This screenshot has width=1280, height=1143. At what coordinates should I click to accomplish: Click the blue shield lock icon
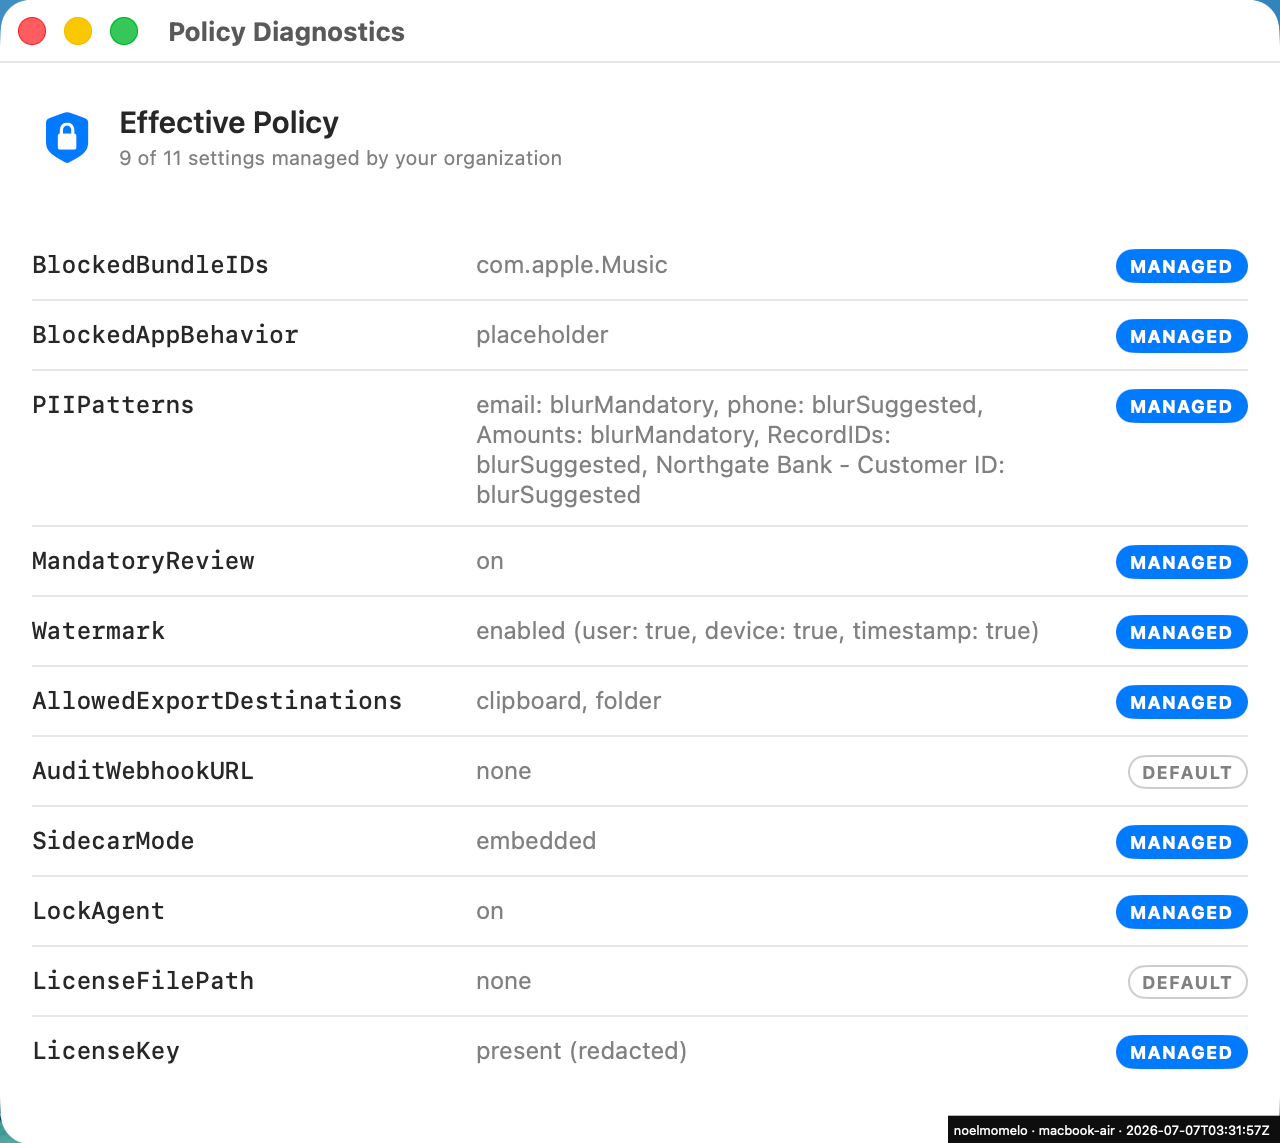67,137
